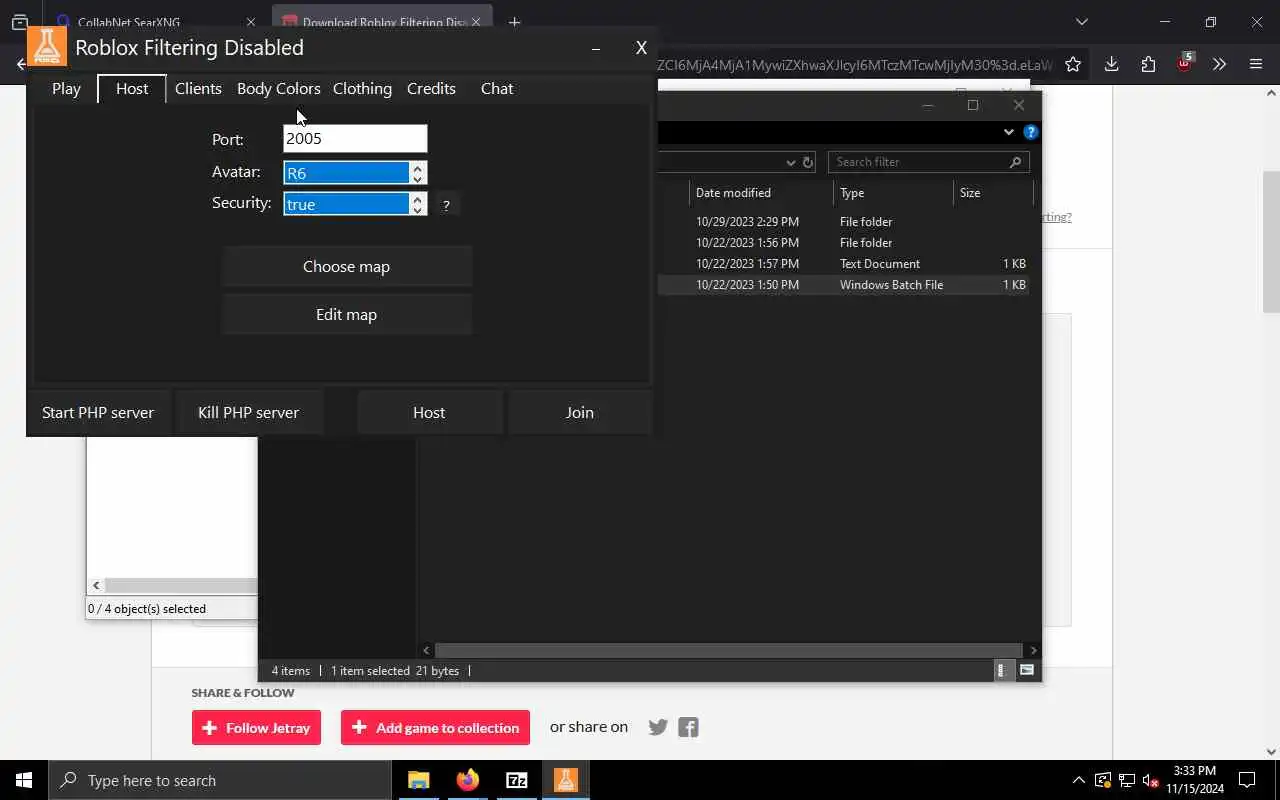Viewport: 1280px width, 800px height.
Task: Click the search magnifier icon in Explorer
Action: click(x=1015, y=162)
